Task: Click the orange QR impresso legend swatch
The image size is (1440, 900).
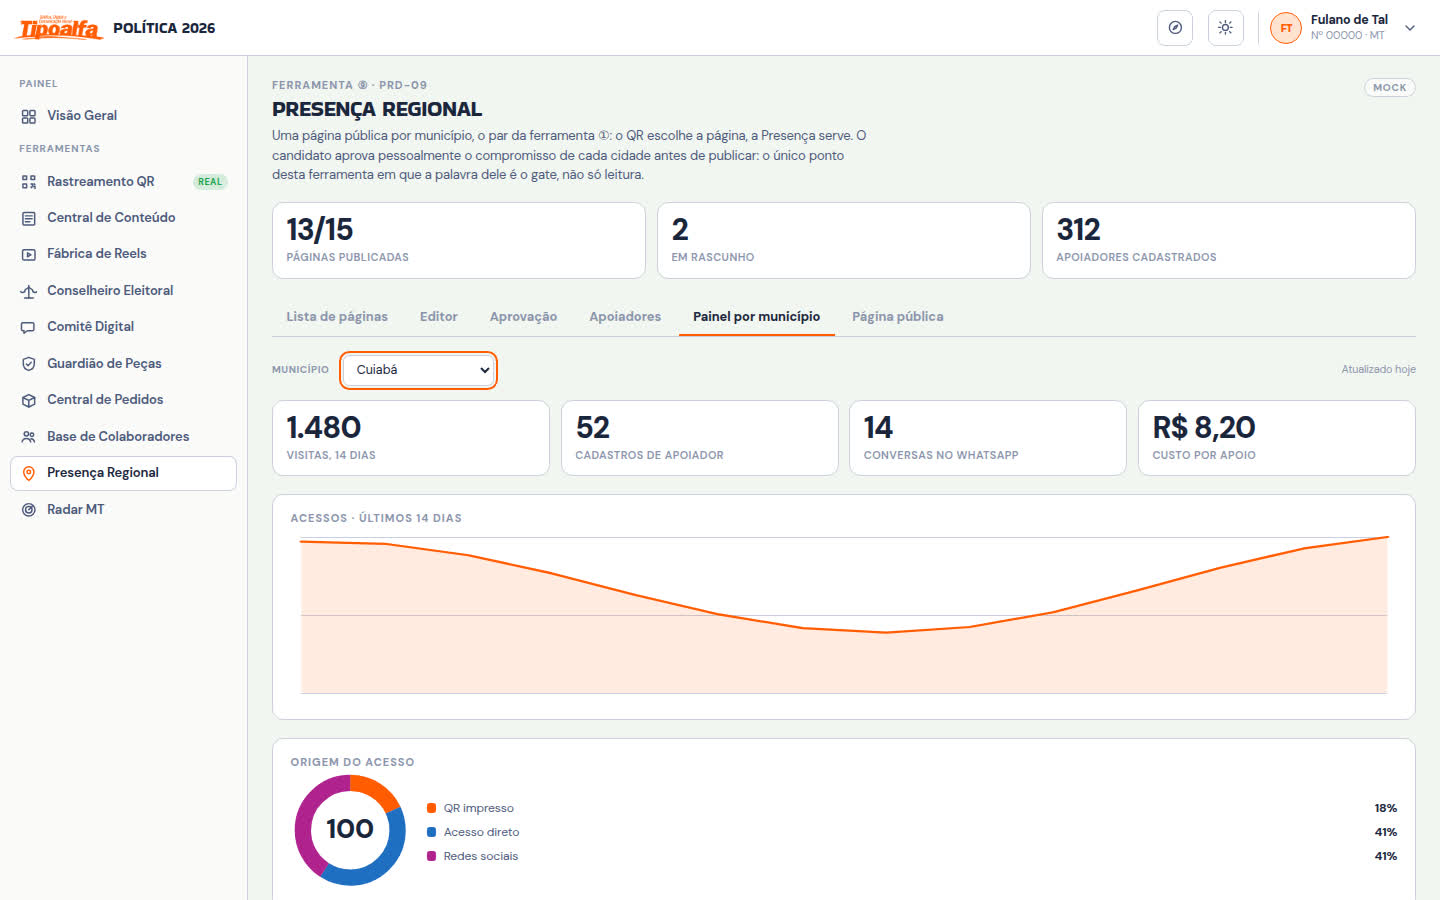Action: [x=431, y=808]
